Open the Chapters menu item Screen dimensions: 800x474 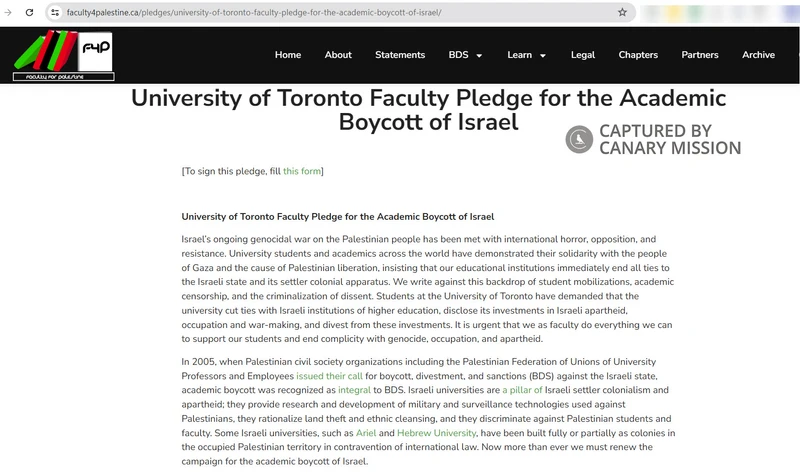tap(638, 55)
